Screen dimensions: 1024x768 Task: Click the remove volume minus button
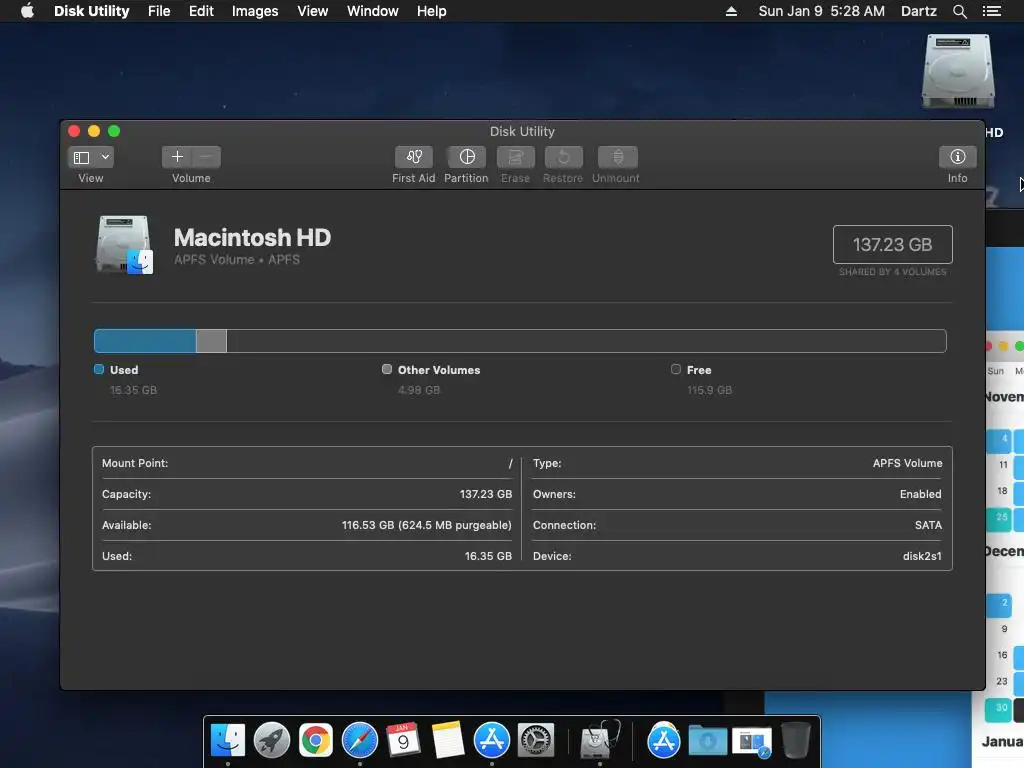[206, 157]
